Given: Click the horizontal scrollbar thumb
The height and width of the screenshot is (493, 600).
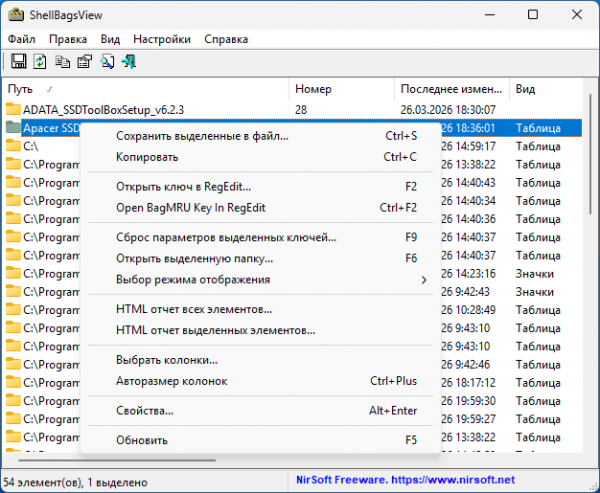Looking at the screenshot, I should pos(117,460).
